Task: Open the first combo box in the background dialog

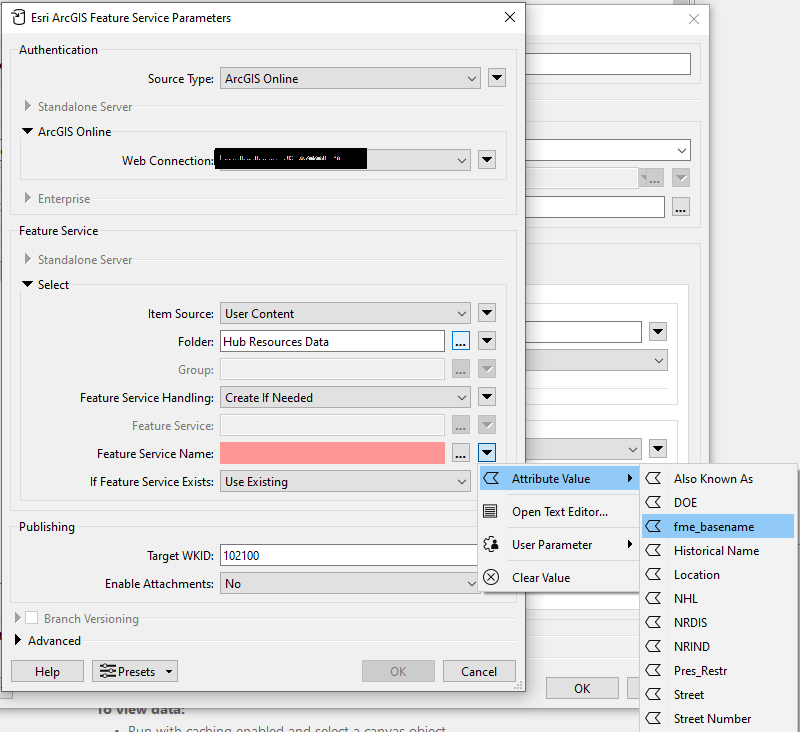Action: pos(608,150)
